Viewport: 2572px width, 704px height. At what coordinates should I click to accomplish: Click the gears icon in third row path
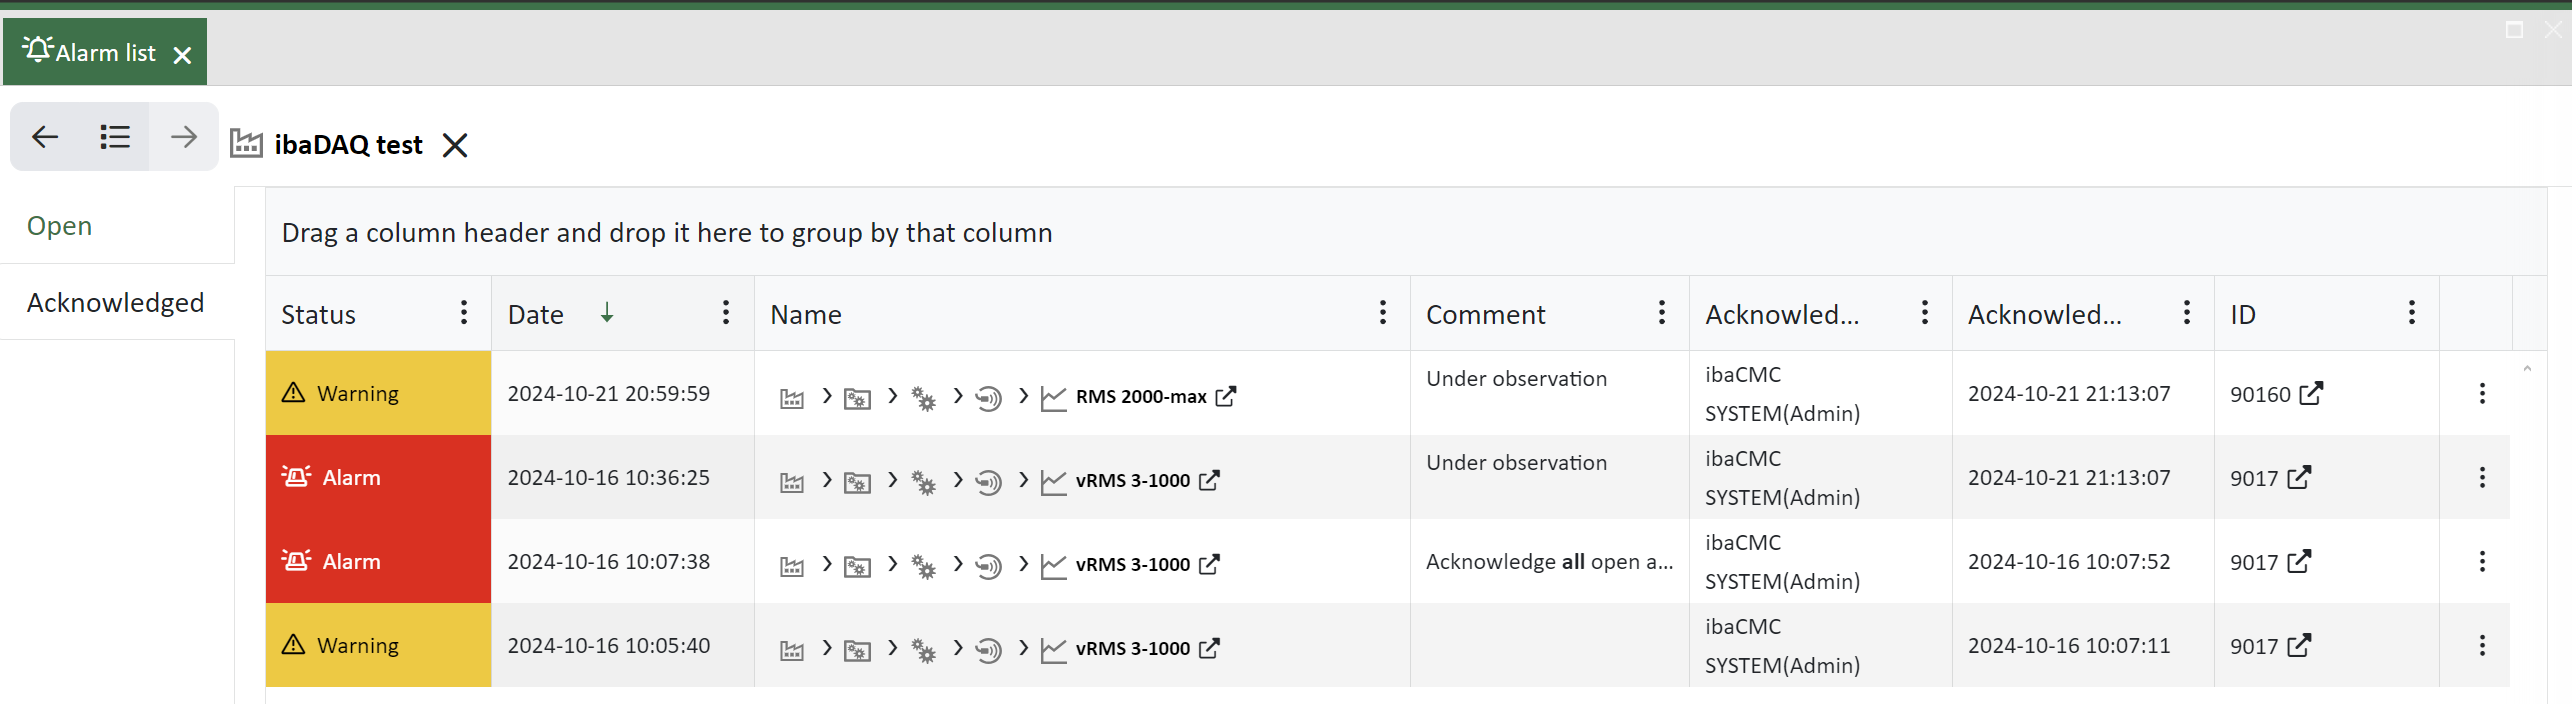tap(923, 566)
